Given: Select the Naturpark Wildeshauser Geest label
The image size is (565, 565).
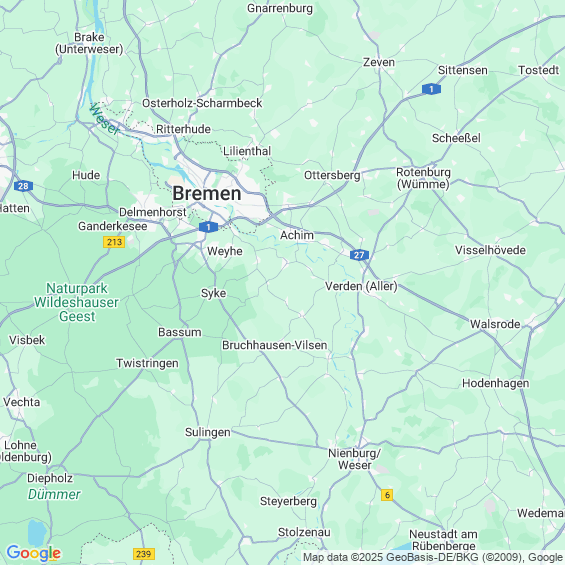Looking at the screenshot, I should tap(76, 302).
